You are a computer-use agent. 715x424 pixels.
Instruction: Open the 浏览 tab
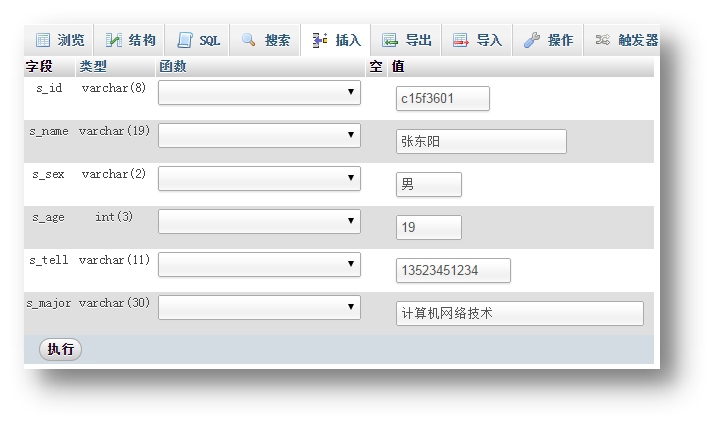pos(59,40)
